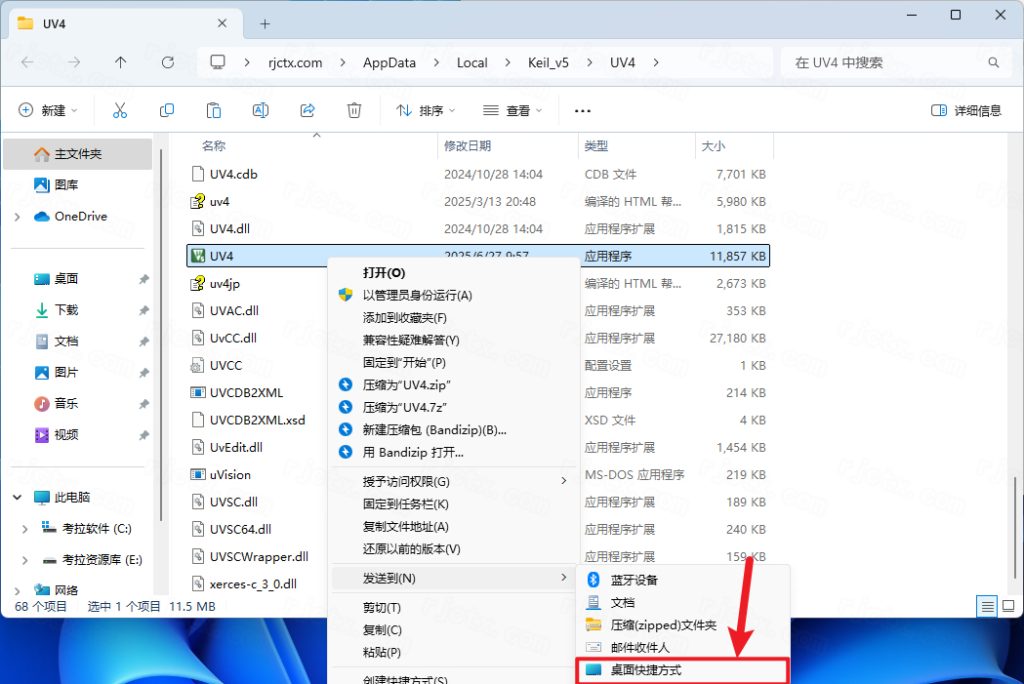Click the 新建 new item button
The image size is (1024, 684).
(42, 110)
